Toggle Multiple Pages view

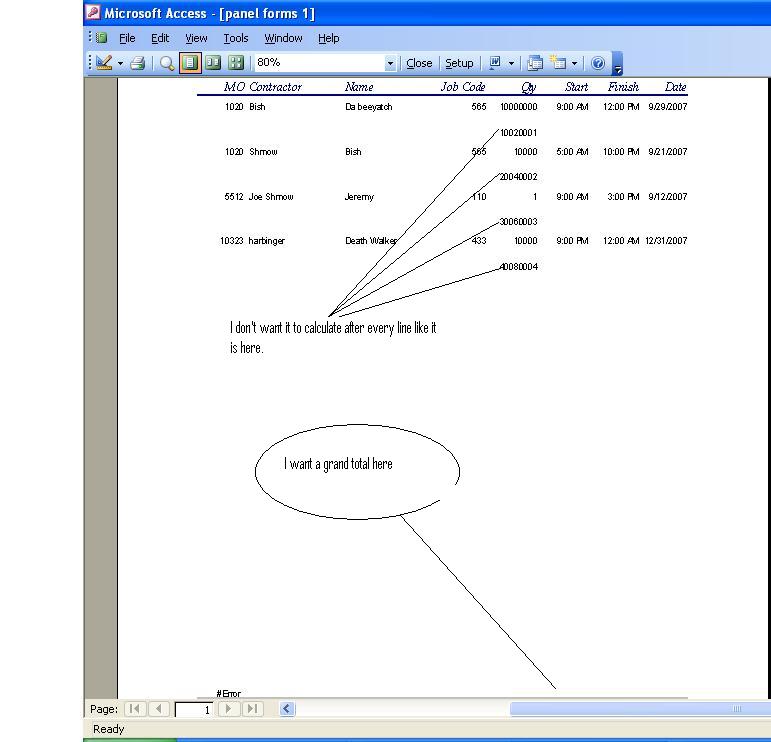[236, 62]
